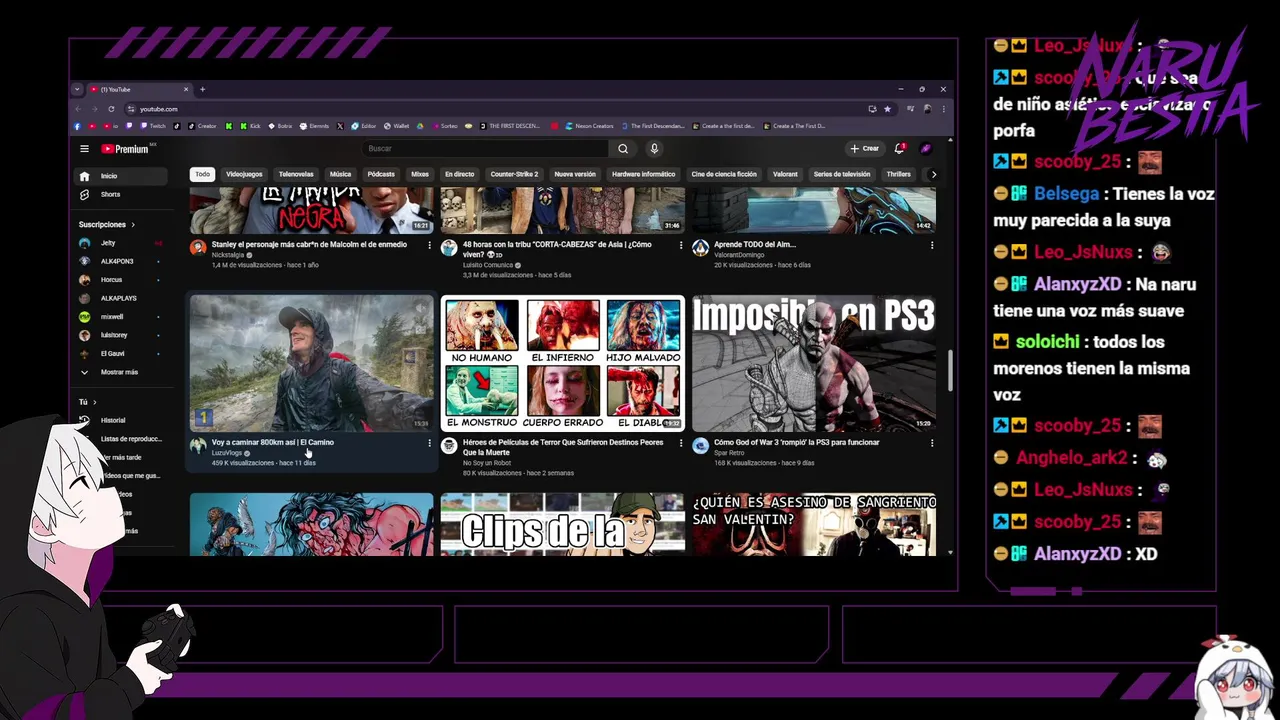1280x720 pixels.
Task: Select the Telenovelas chip
Action: pyautogui.click(x=296, y=174)
